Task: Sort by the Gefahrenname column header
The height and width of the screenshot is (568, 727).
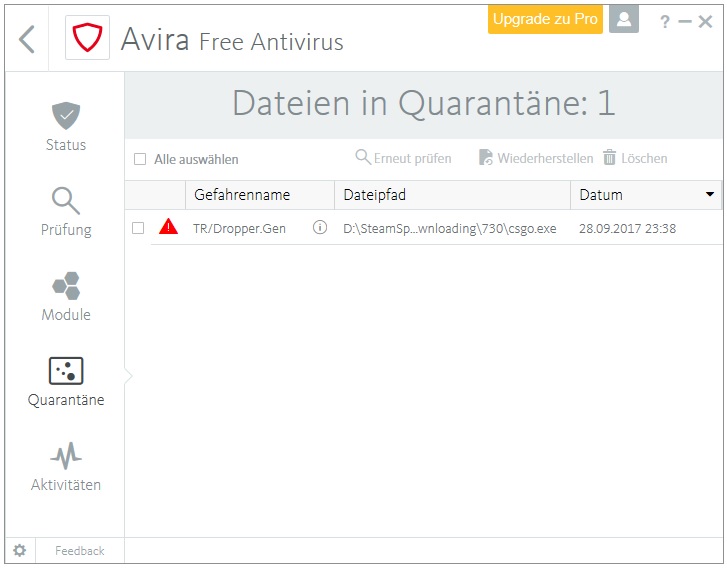Action: 260,195
